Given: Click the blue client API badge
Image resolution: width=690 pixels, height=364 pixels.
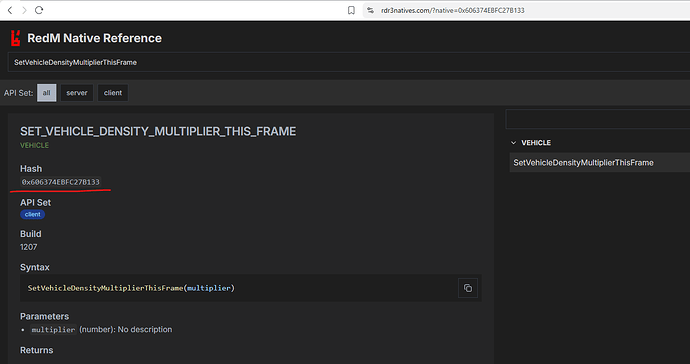Looking at the screenshot, I should coord(33,214).
